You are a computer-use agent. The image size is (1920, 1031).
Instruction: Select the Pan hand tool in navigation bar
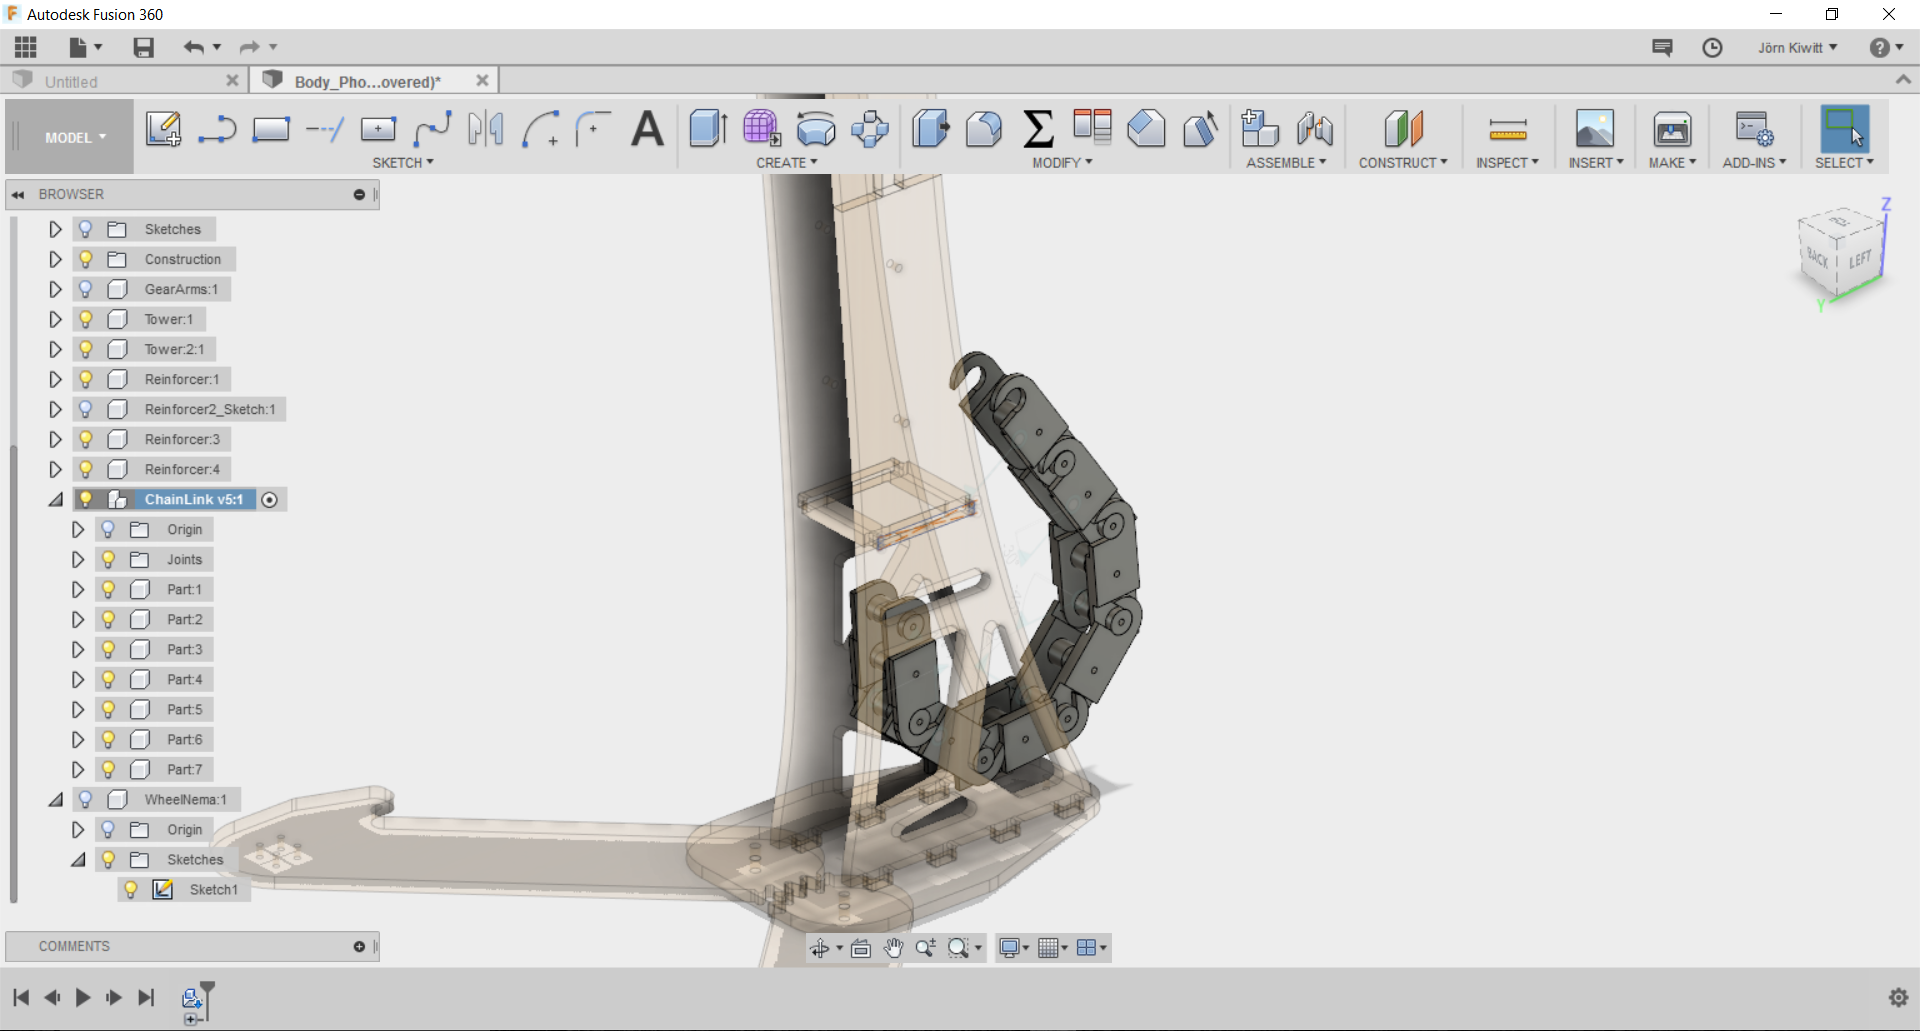893,948
